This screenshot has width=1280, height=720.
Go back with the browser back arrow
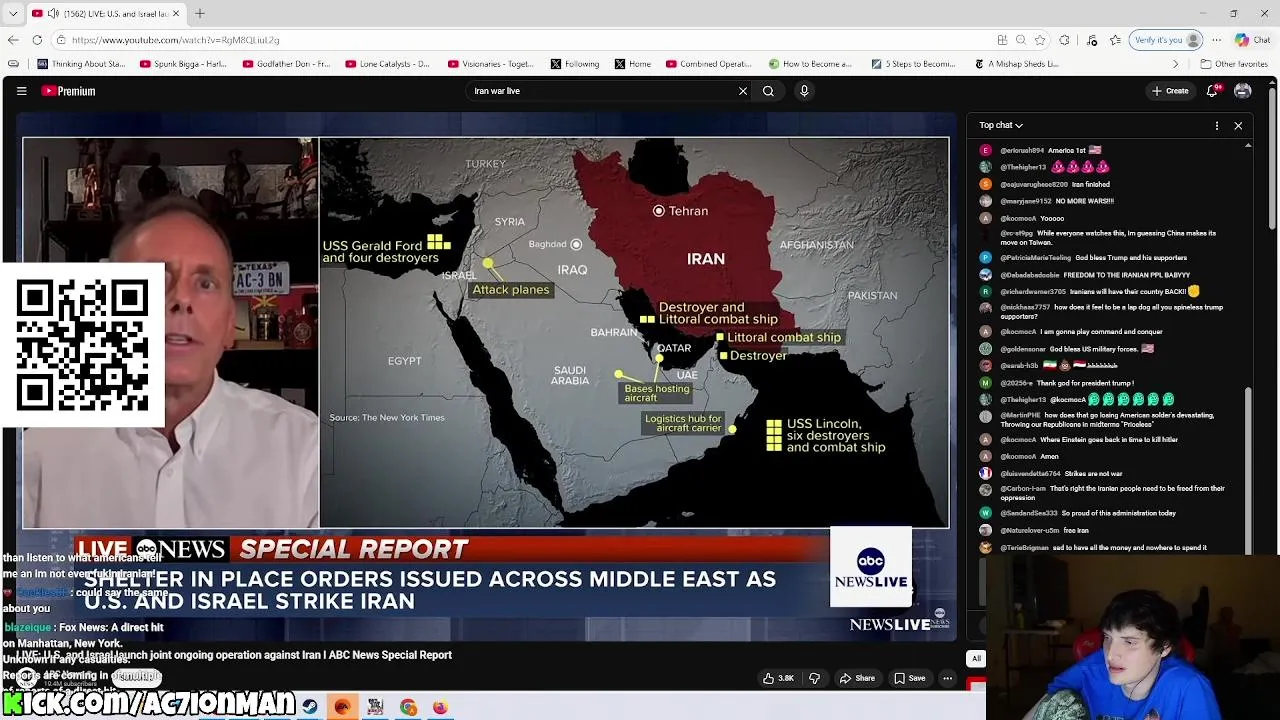[13, 40]
